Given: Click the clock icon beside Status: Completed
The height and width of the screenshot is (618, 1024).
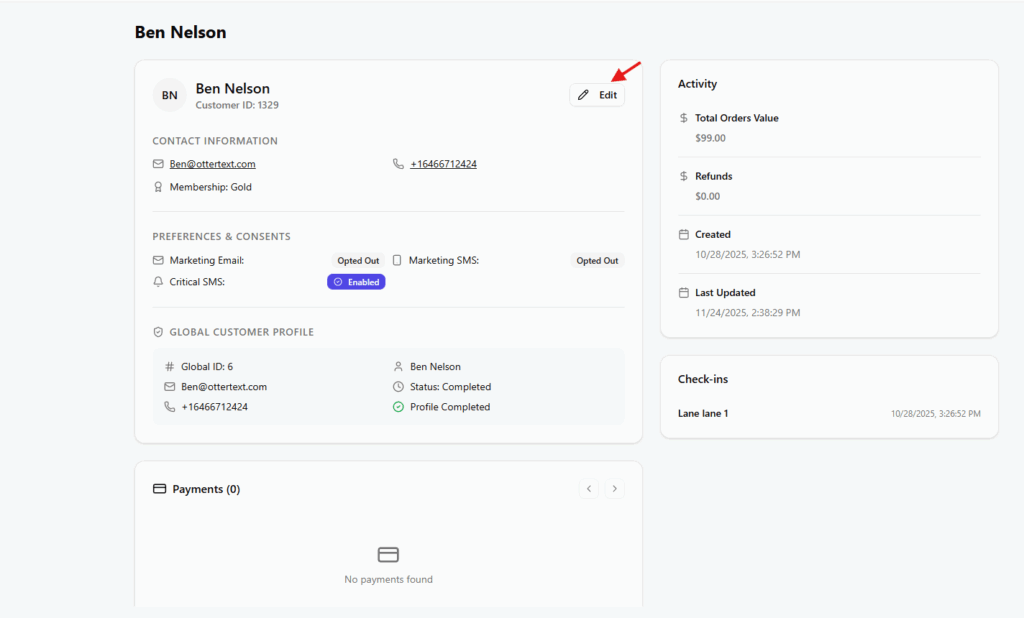Looking at the screenshot, I should click(x=398, y=387).
